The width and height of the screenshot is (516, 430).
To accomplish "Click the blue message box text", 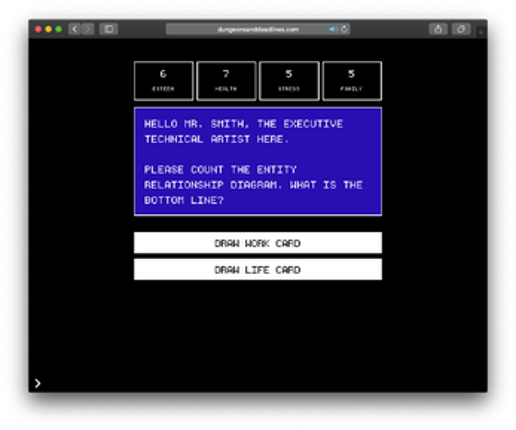I will (x=258, y=162).
